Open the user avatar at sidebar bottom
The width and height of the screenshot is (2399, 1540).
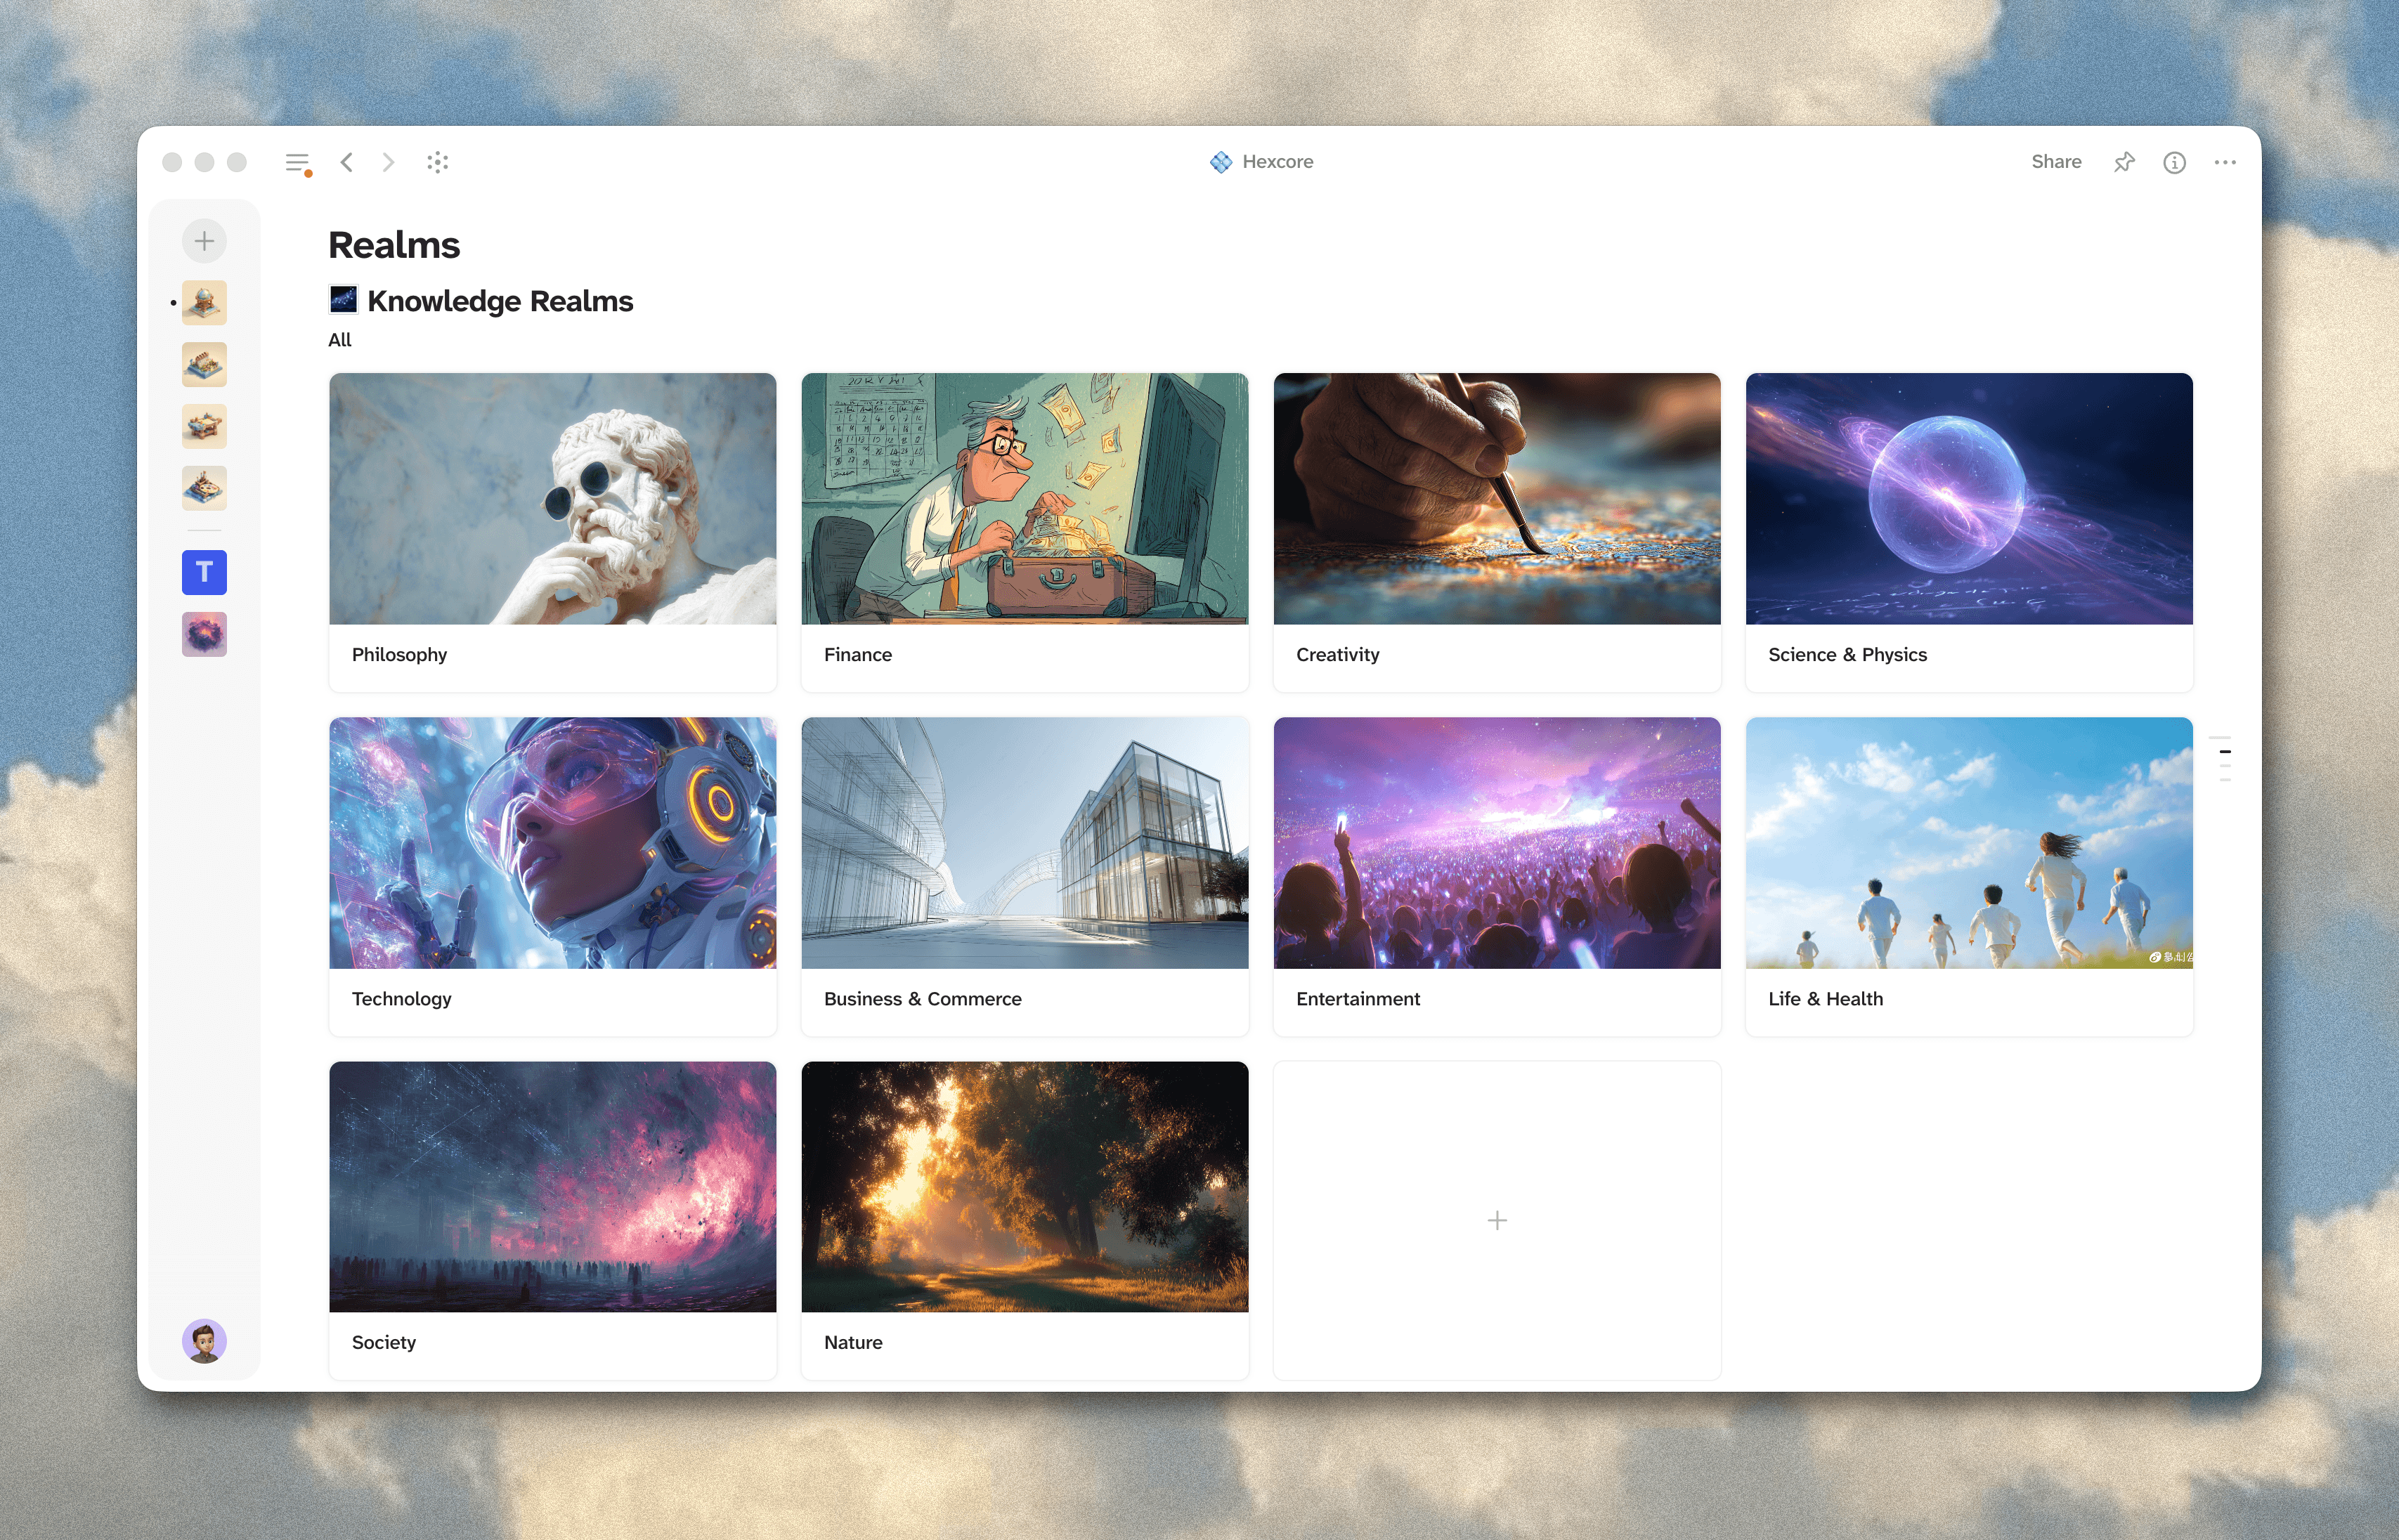204,1341
